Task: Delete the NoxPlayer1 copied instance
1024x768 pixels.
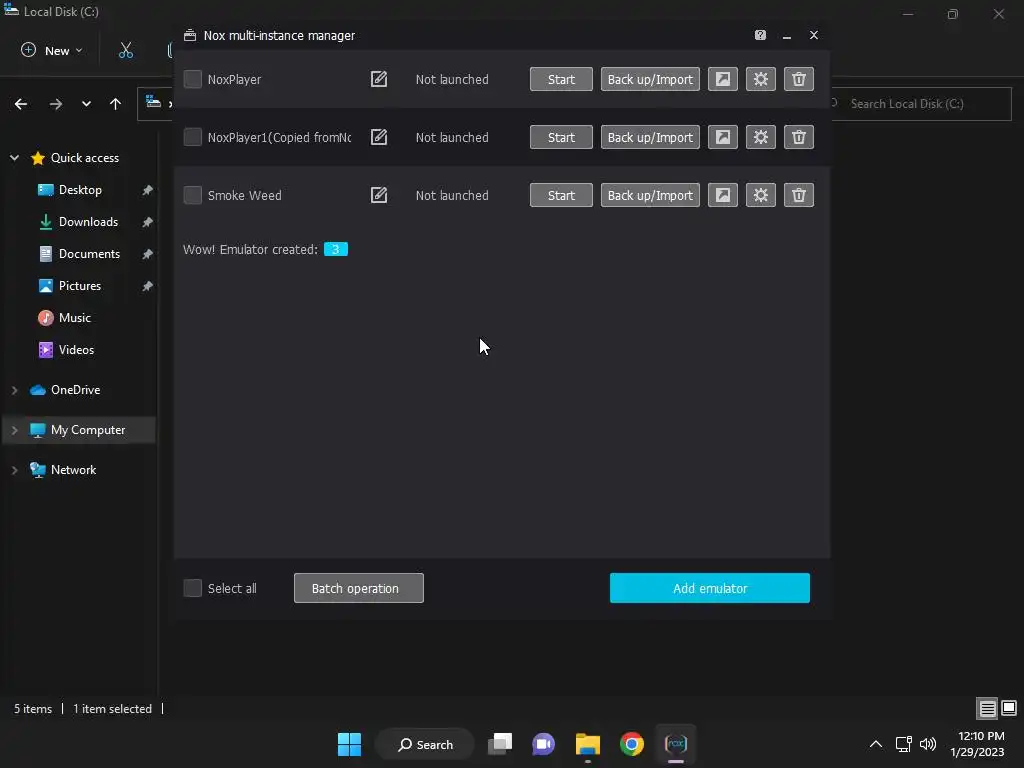Action: [799, 137]
